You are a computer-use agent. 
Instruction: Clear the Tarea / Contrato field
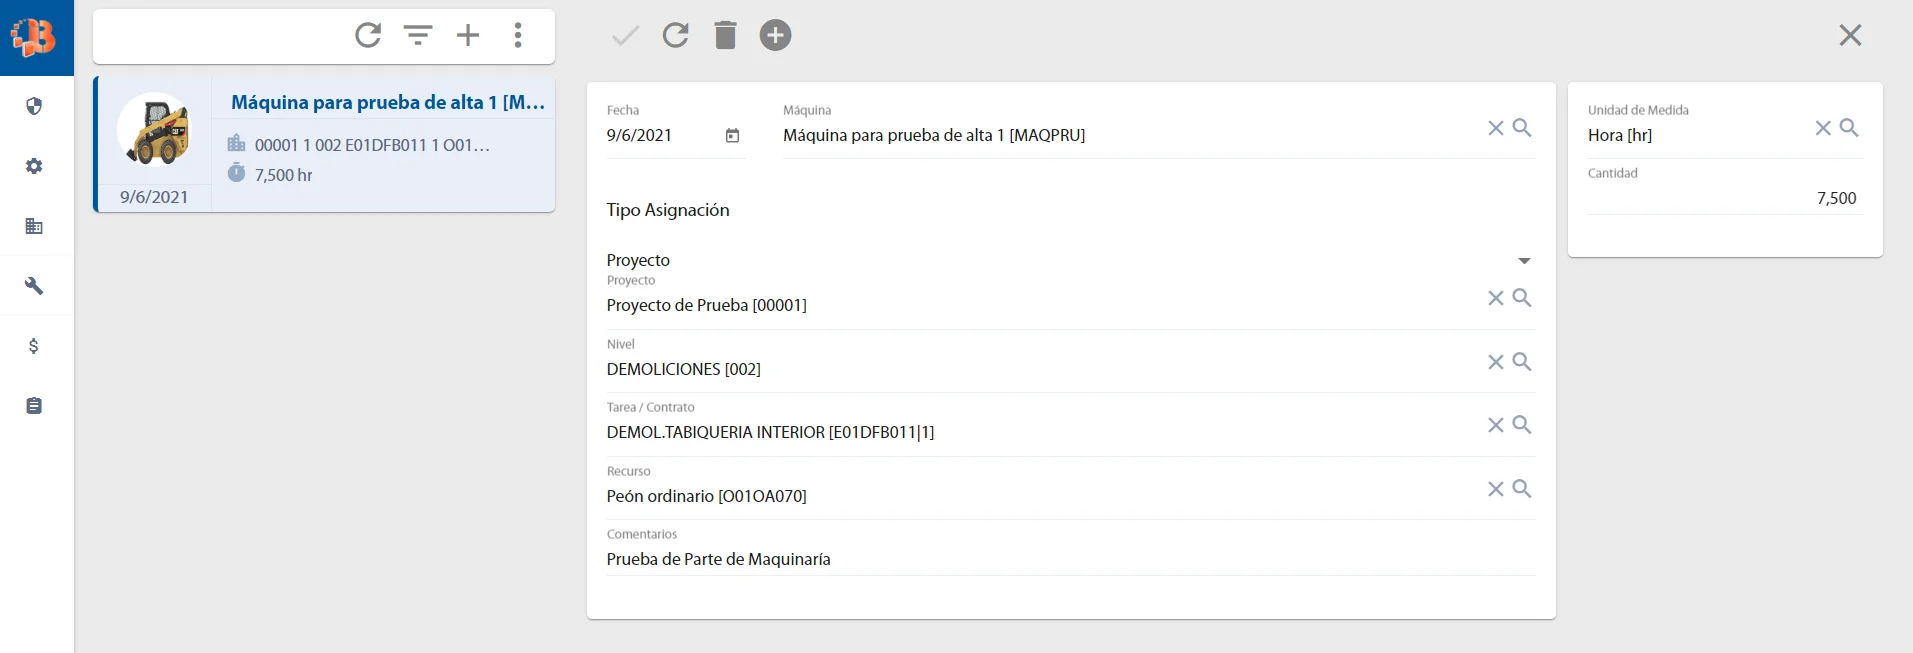click(1495, 425)
